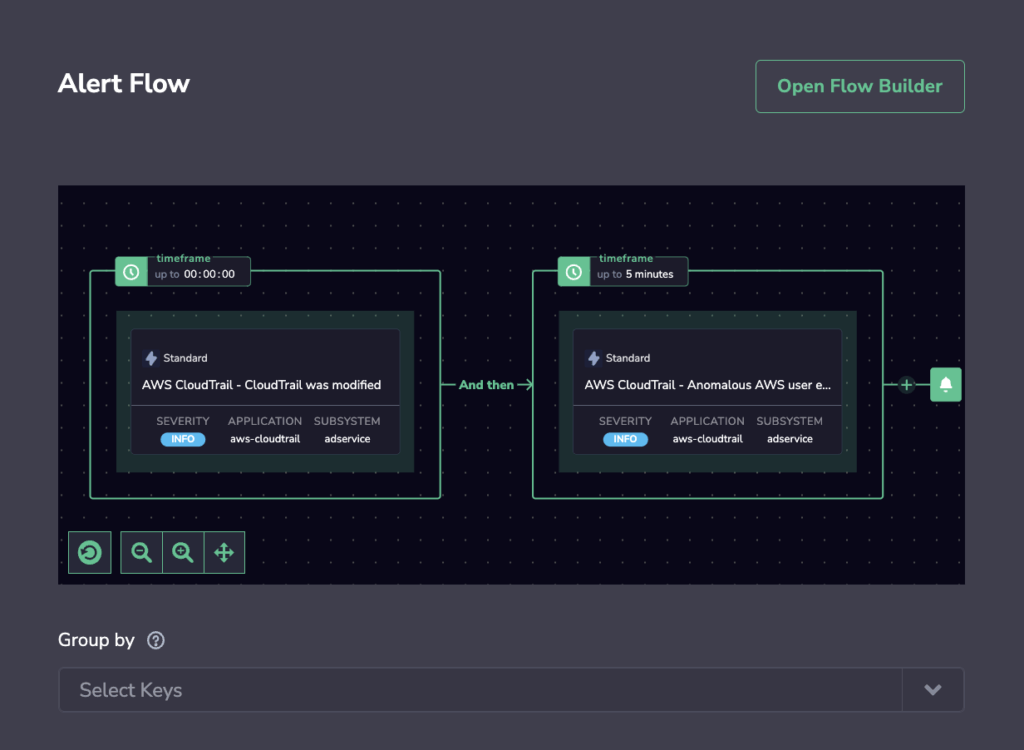
Task: Click aws-cloudtrail application on the first card
Action: coord(265,439)
